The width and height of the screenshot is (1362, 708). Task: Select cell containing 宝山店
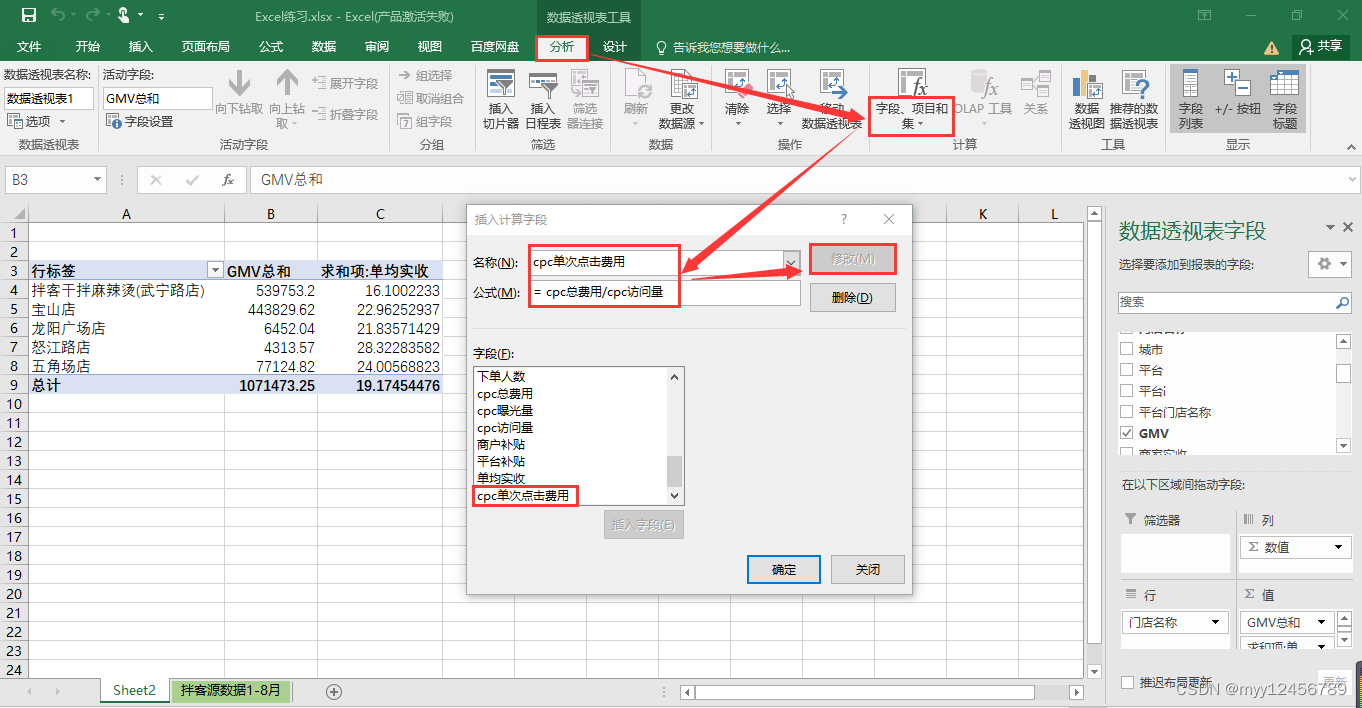click(x=126, y=309)
